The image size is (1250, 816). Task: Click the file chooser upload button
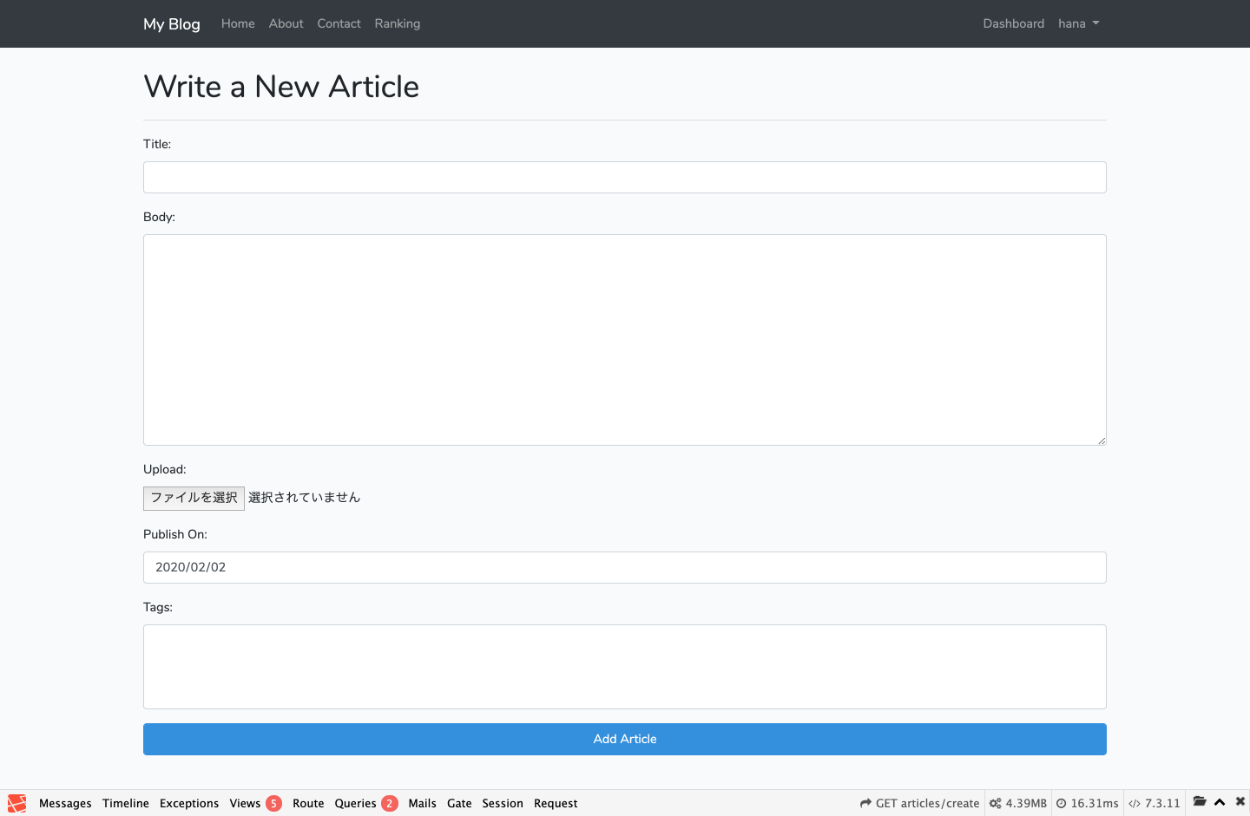tap(194, 498)
